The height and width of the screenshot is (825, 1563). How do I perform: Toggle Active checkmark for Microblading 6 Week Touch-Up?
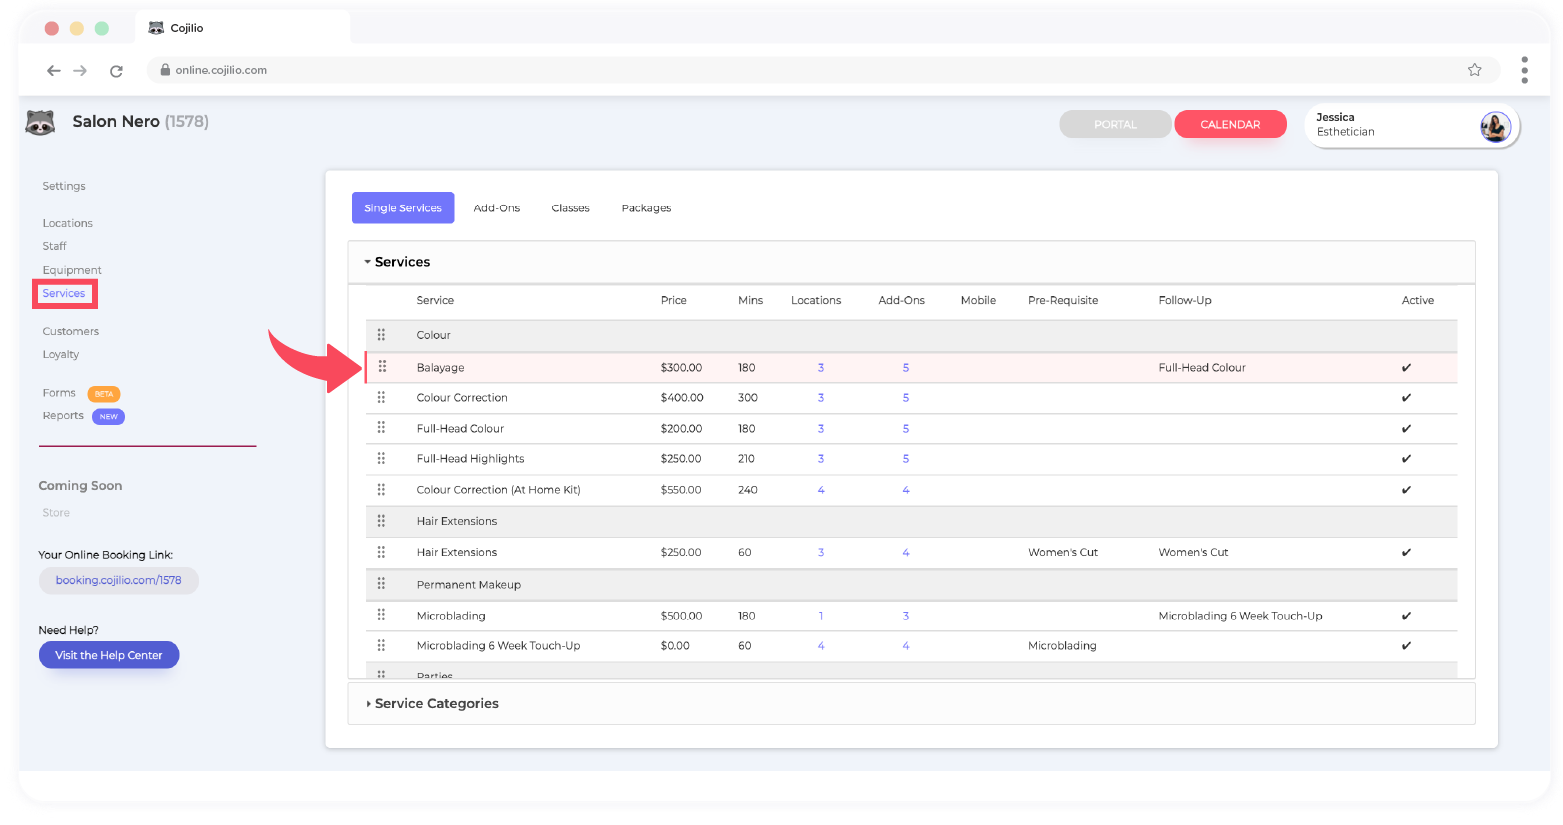click(x=1406, y=646)
